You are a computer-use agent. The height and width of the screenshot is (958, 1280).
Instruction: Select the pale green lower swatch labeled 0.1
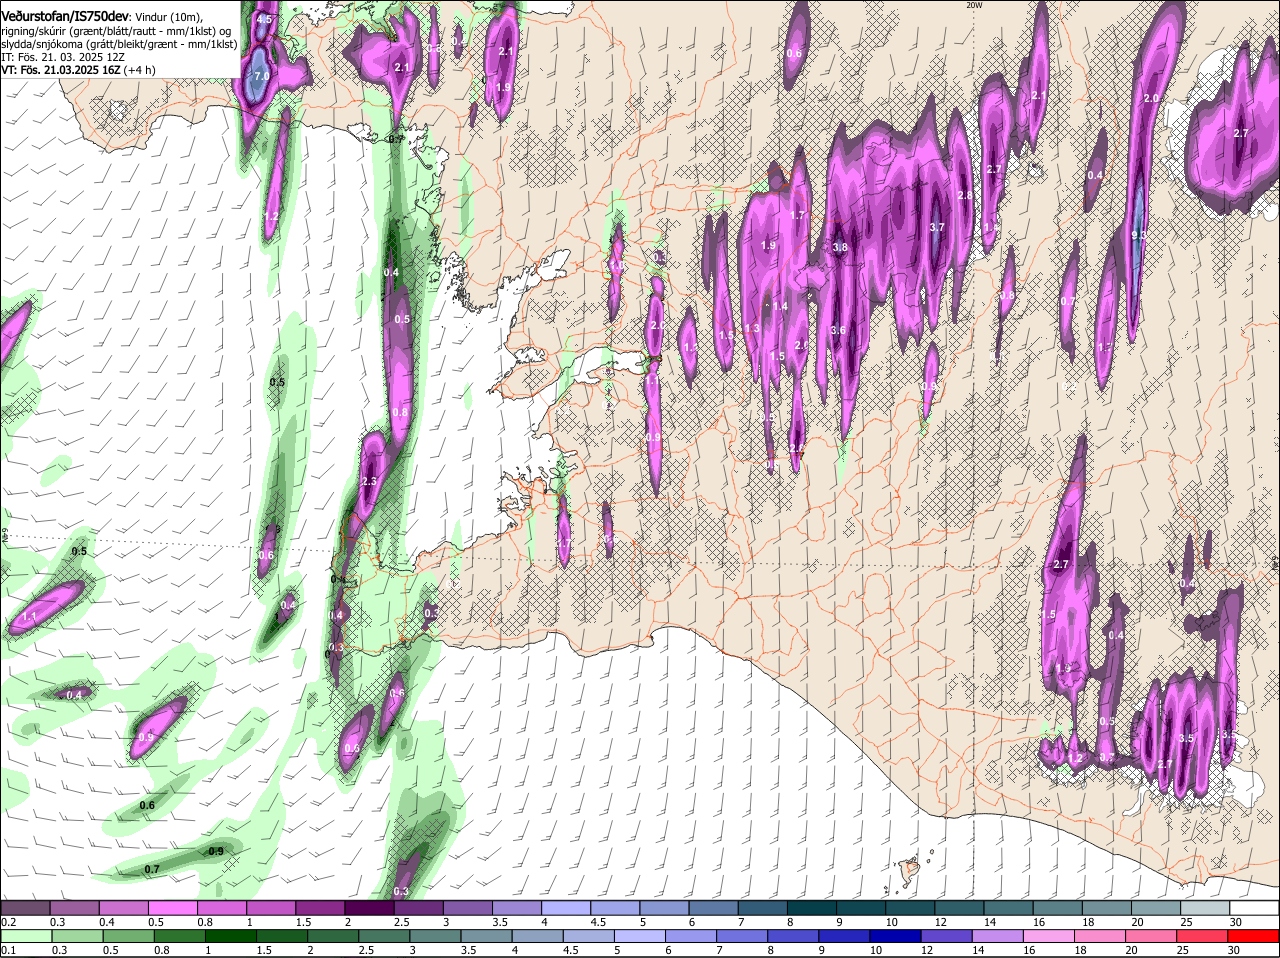25,936
